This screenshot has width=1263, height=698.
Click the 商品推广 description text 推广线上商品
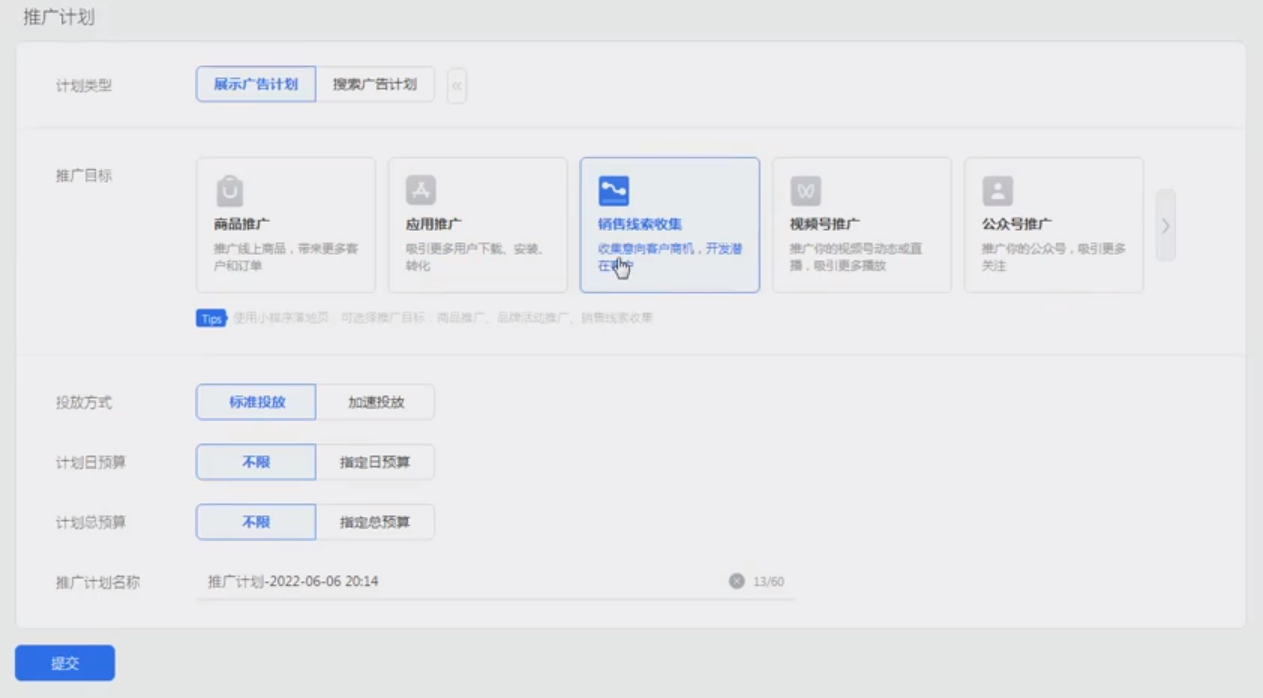286,257
